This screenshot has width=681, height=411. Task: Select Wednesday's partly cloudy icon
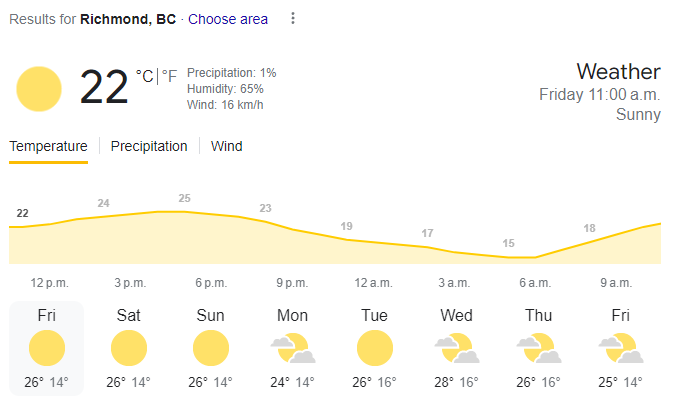(x=457, y=348)
